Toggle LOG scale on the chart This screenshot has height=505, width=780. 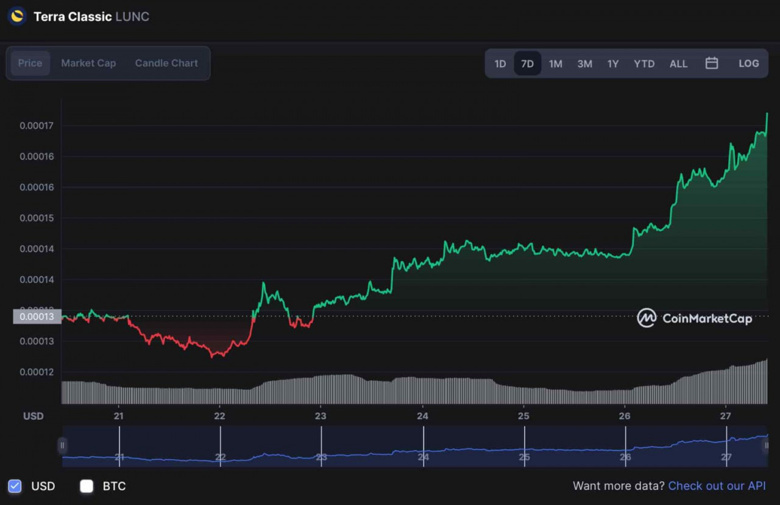pyautogui.click(x=748, y=63)
